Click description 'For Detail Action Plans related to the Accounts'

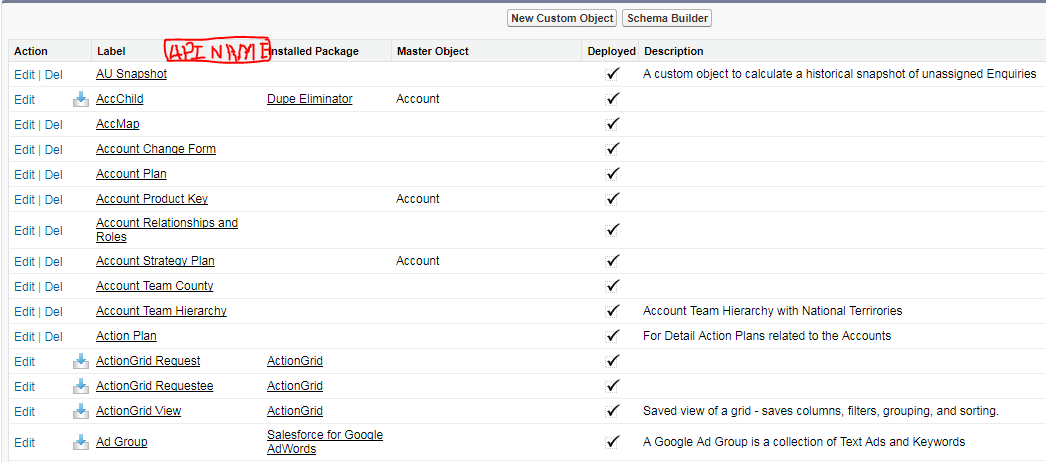[767, 336]
